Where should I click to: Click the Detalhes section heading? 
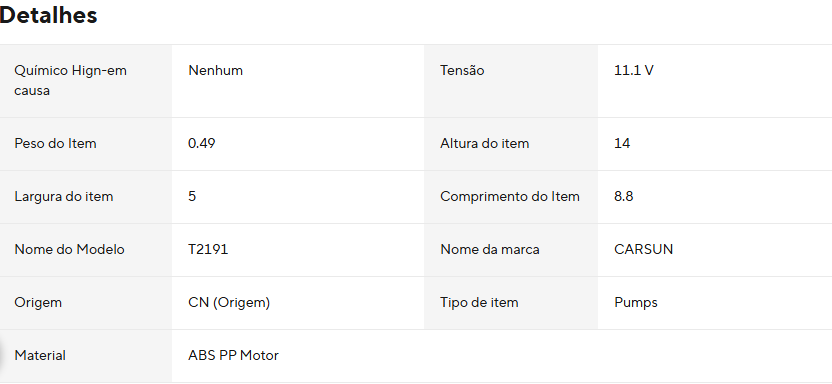[x=48, y=15]
